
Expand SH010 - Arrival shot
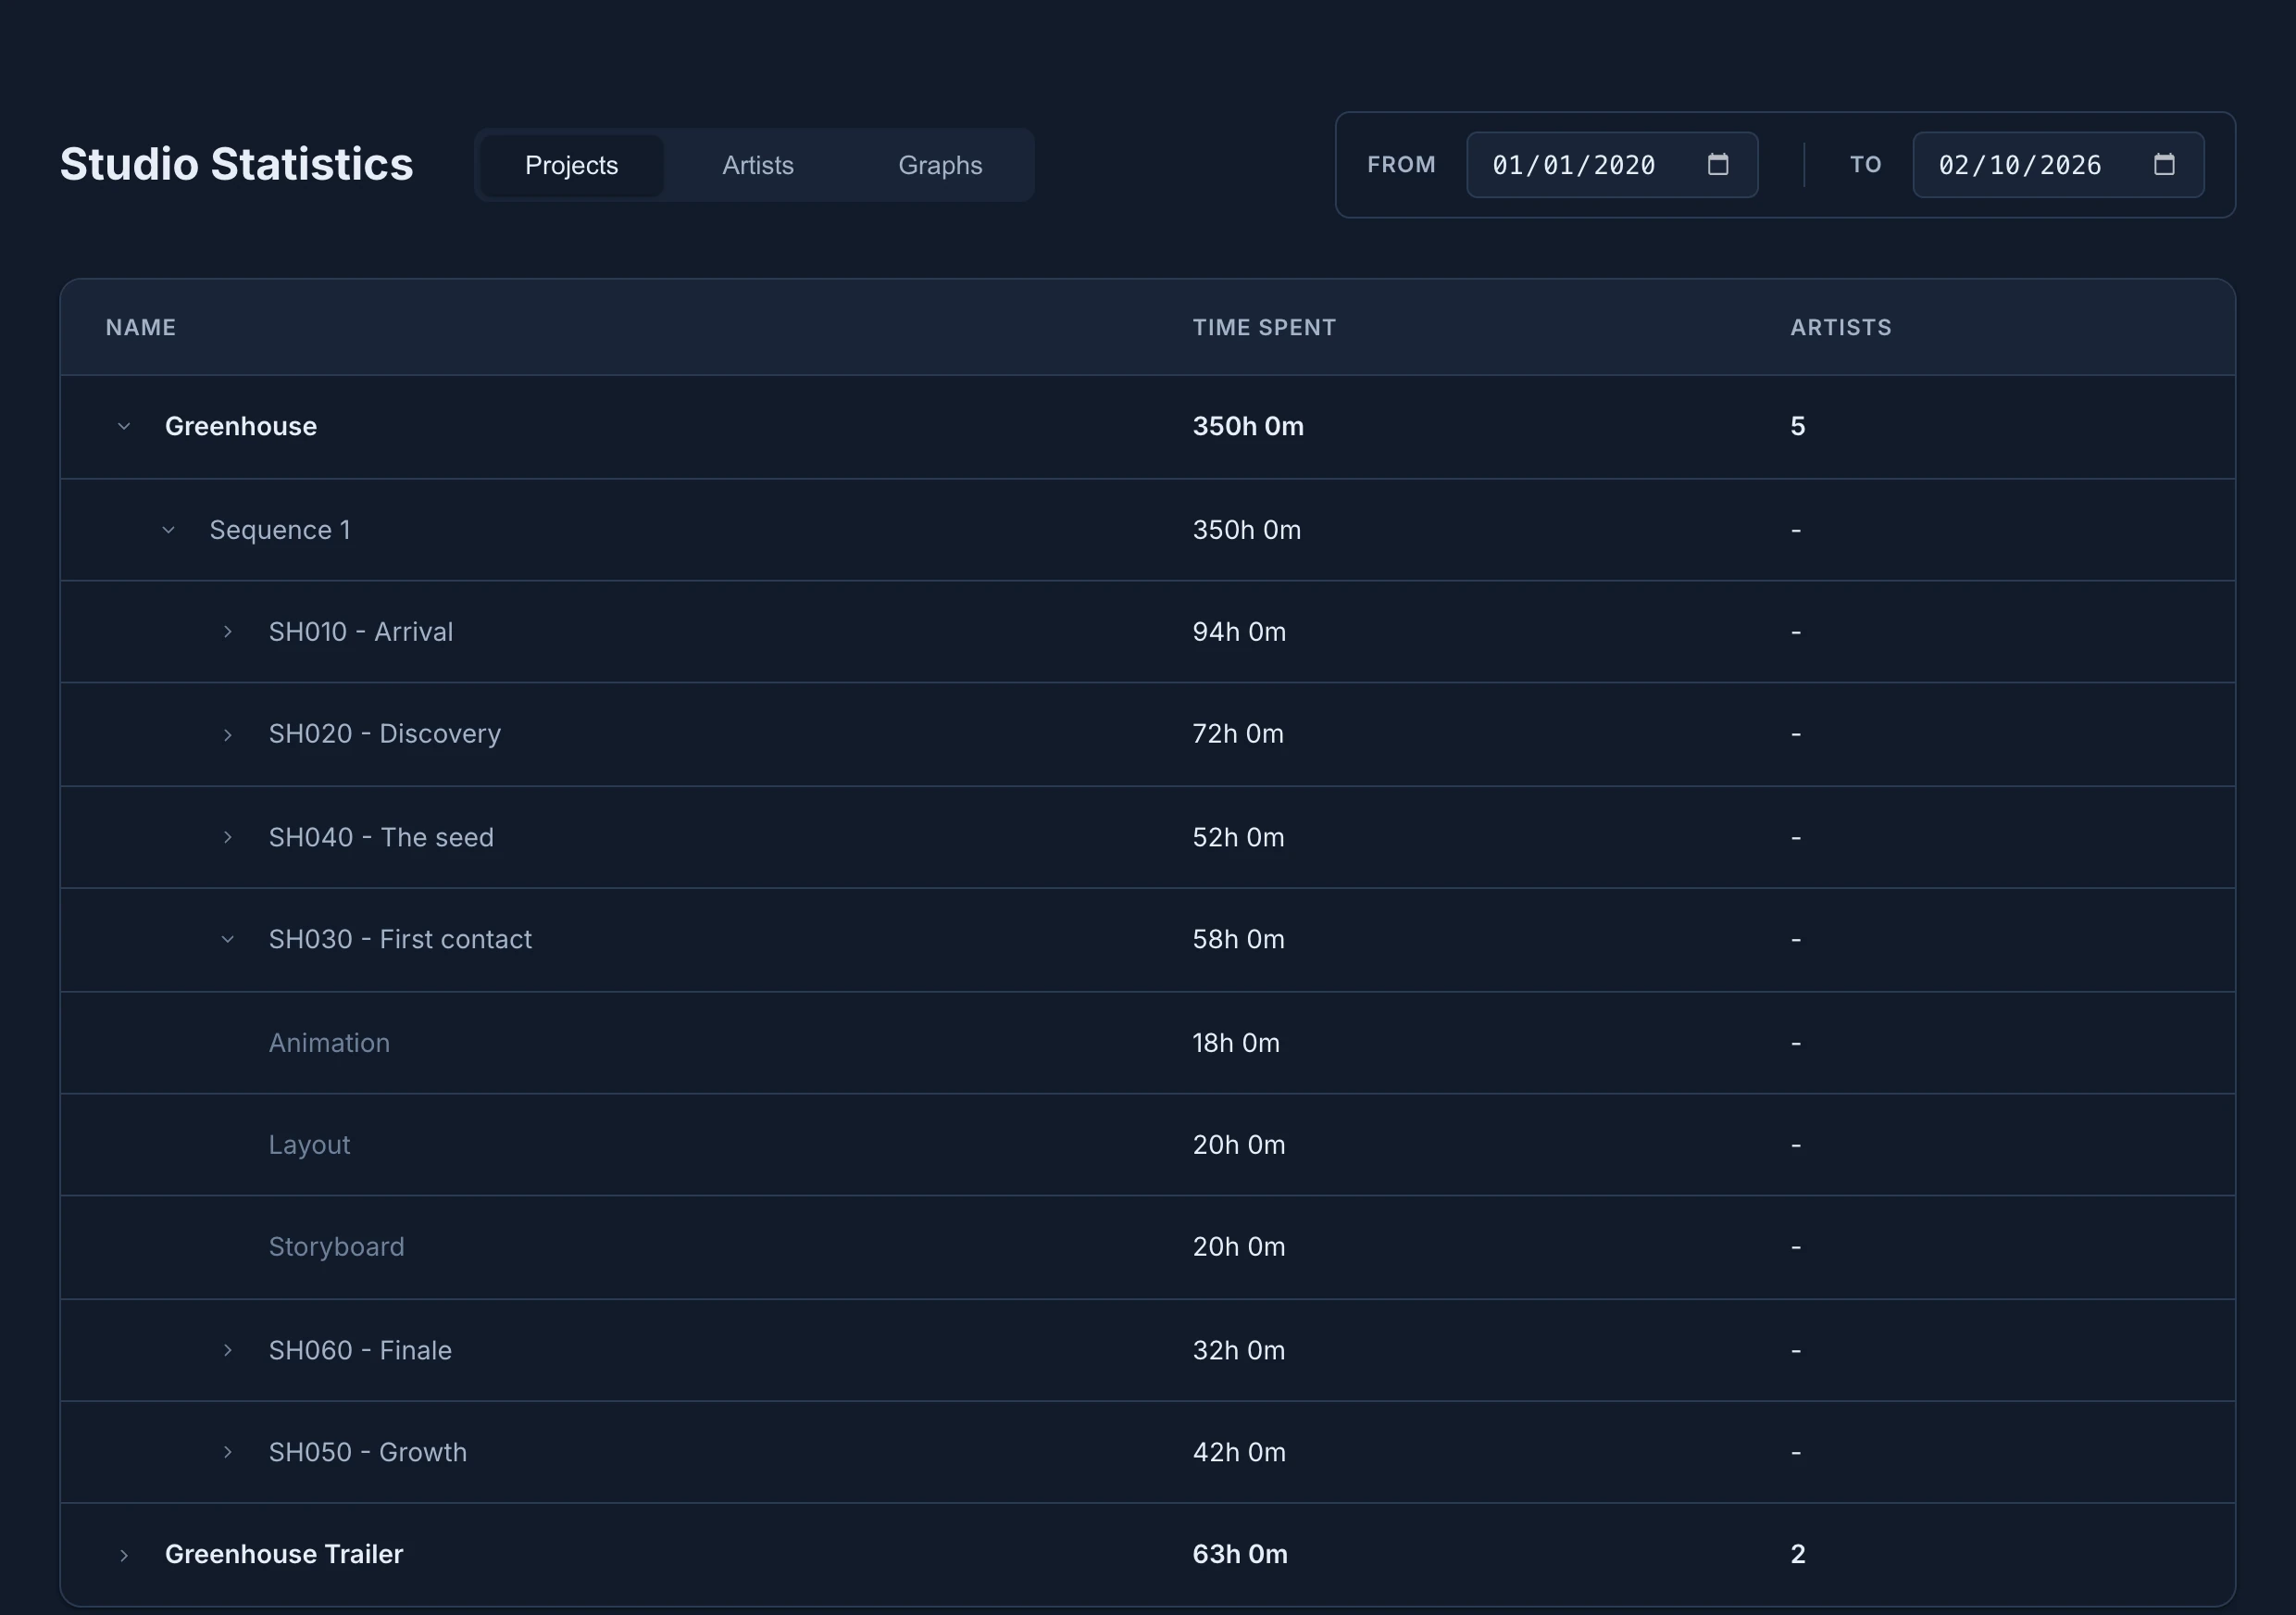tap(228, 632)
